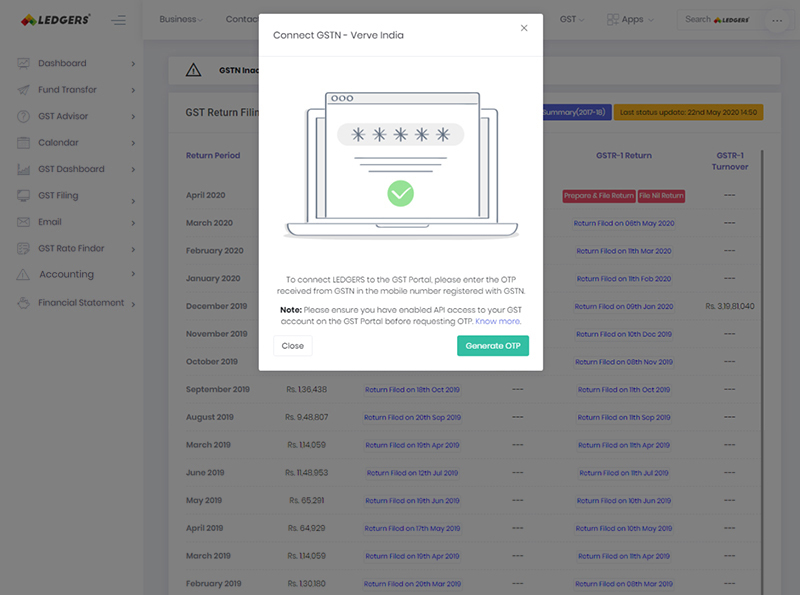Image resolution: width=800 pixels, height=595 pixels.
Task: Click the GST Filing monitor icon
Action: coord(23,195)
